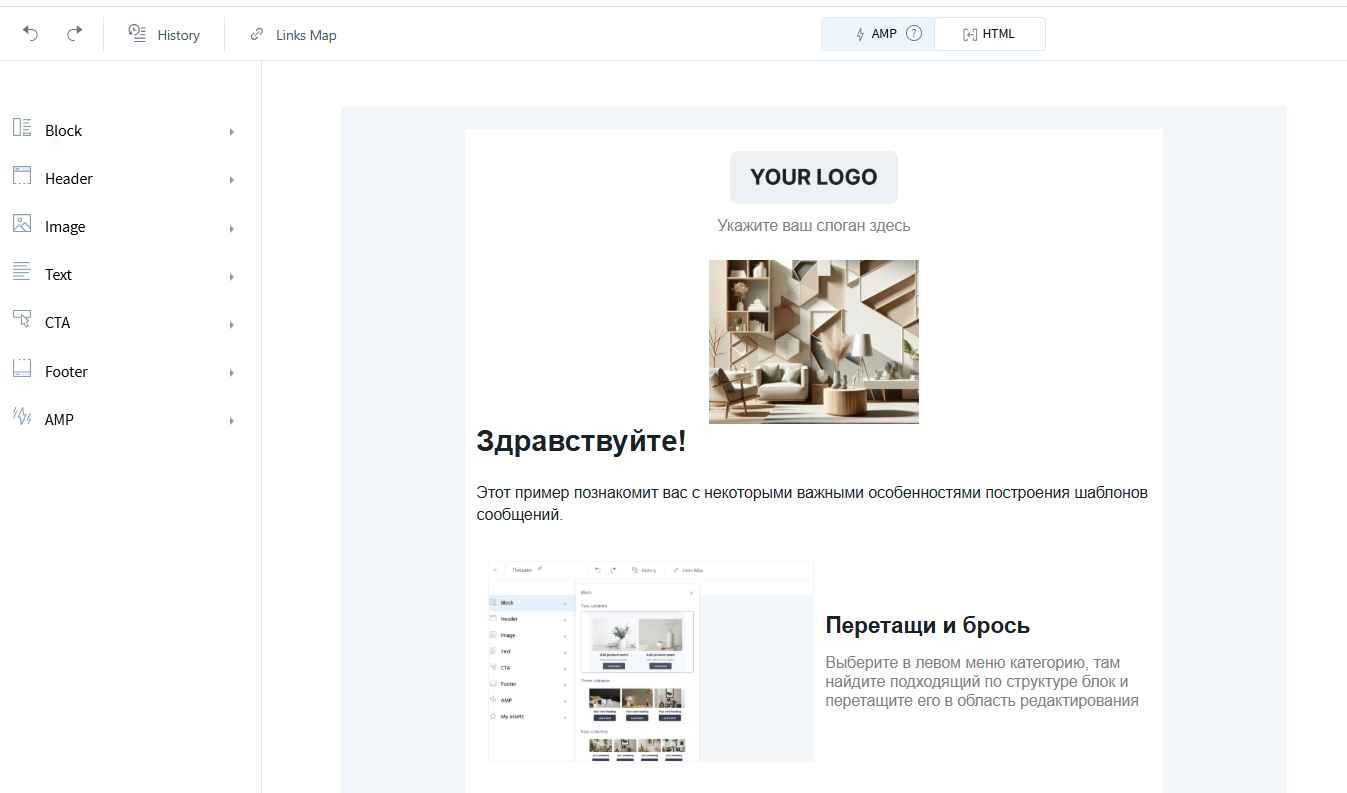Select the interior design image
Image resolution: width=1347 pixels, height=793 pixels.
coord(813,341)
